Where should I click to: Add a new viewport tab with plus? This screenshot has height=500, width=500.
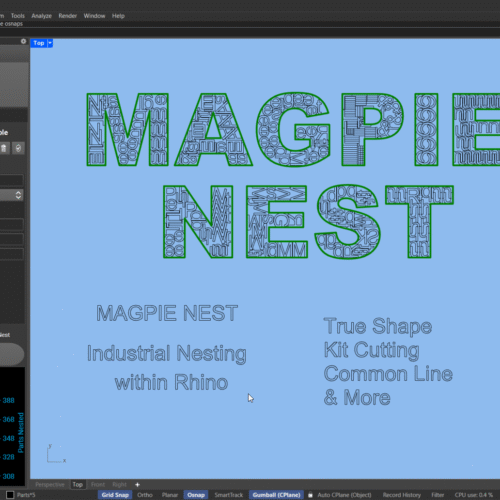click(x=137, y=485)
